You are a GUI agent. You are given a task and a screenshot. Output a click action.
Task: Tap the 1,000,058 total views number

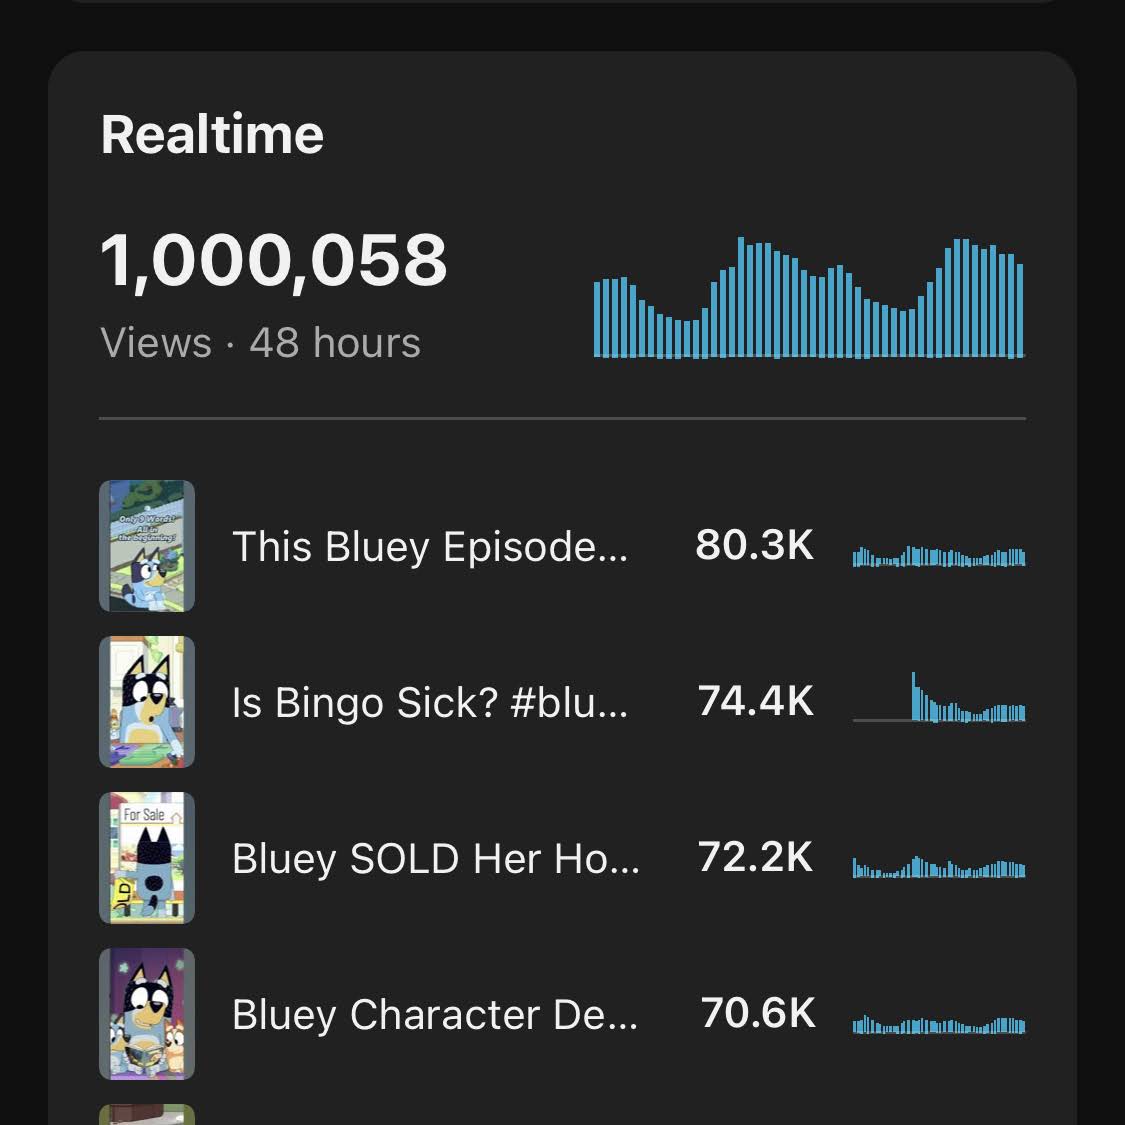pyautogui.click(x=274, y=260)
